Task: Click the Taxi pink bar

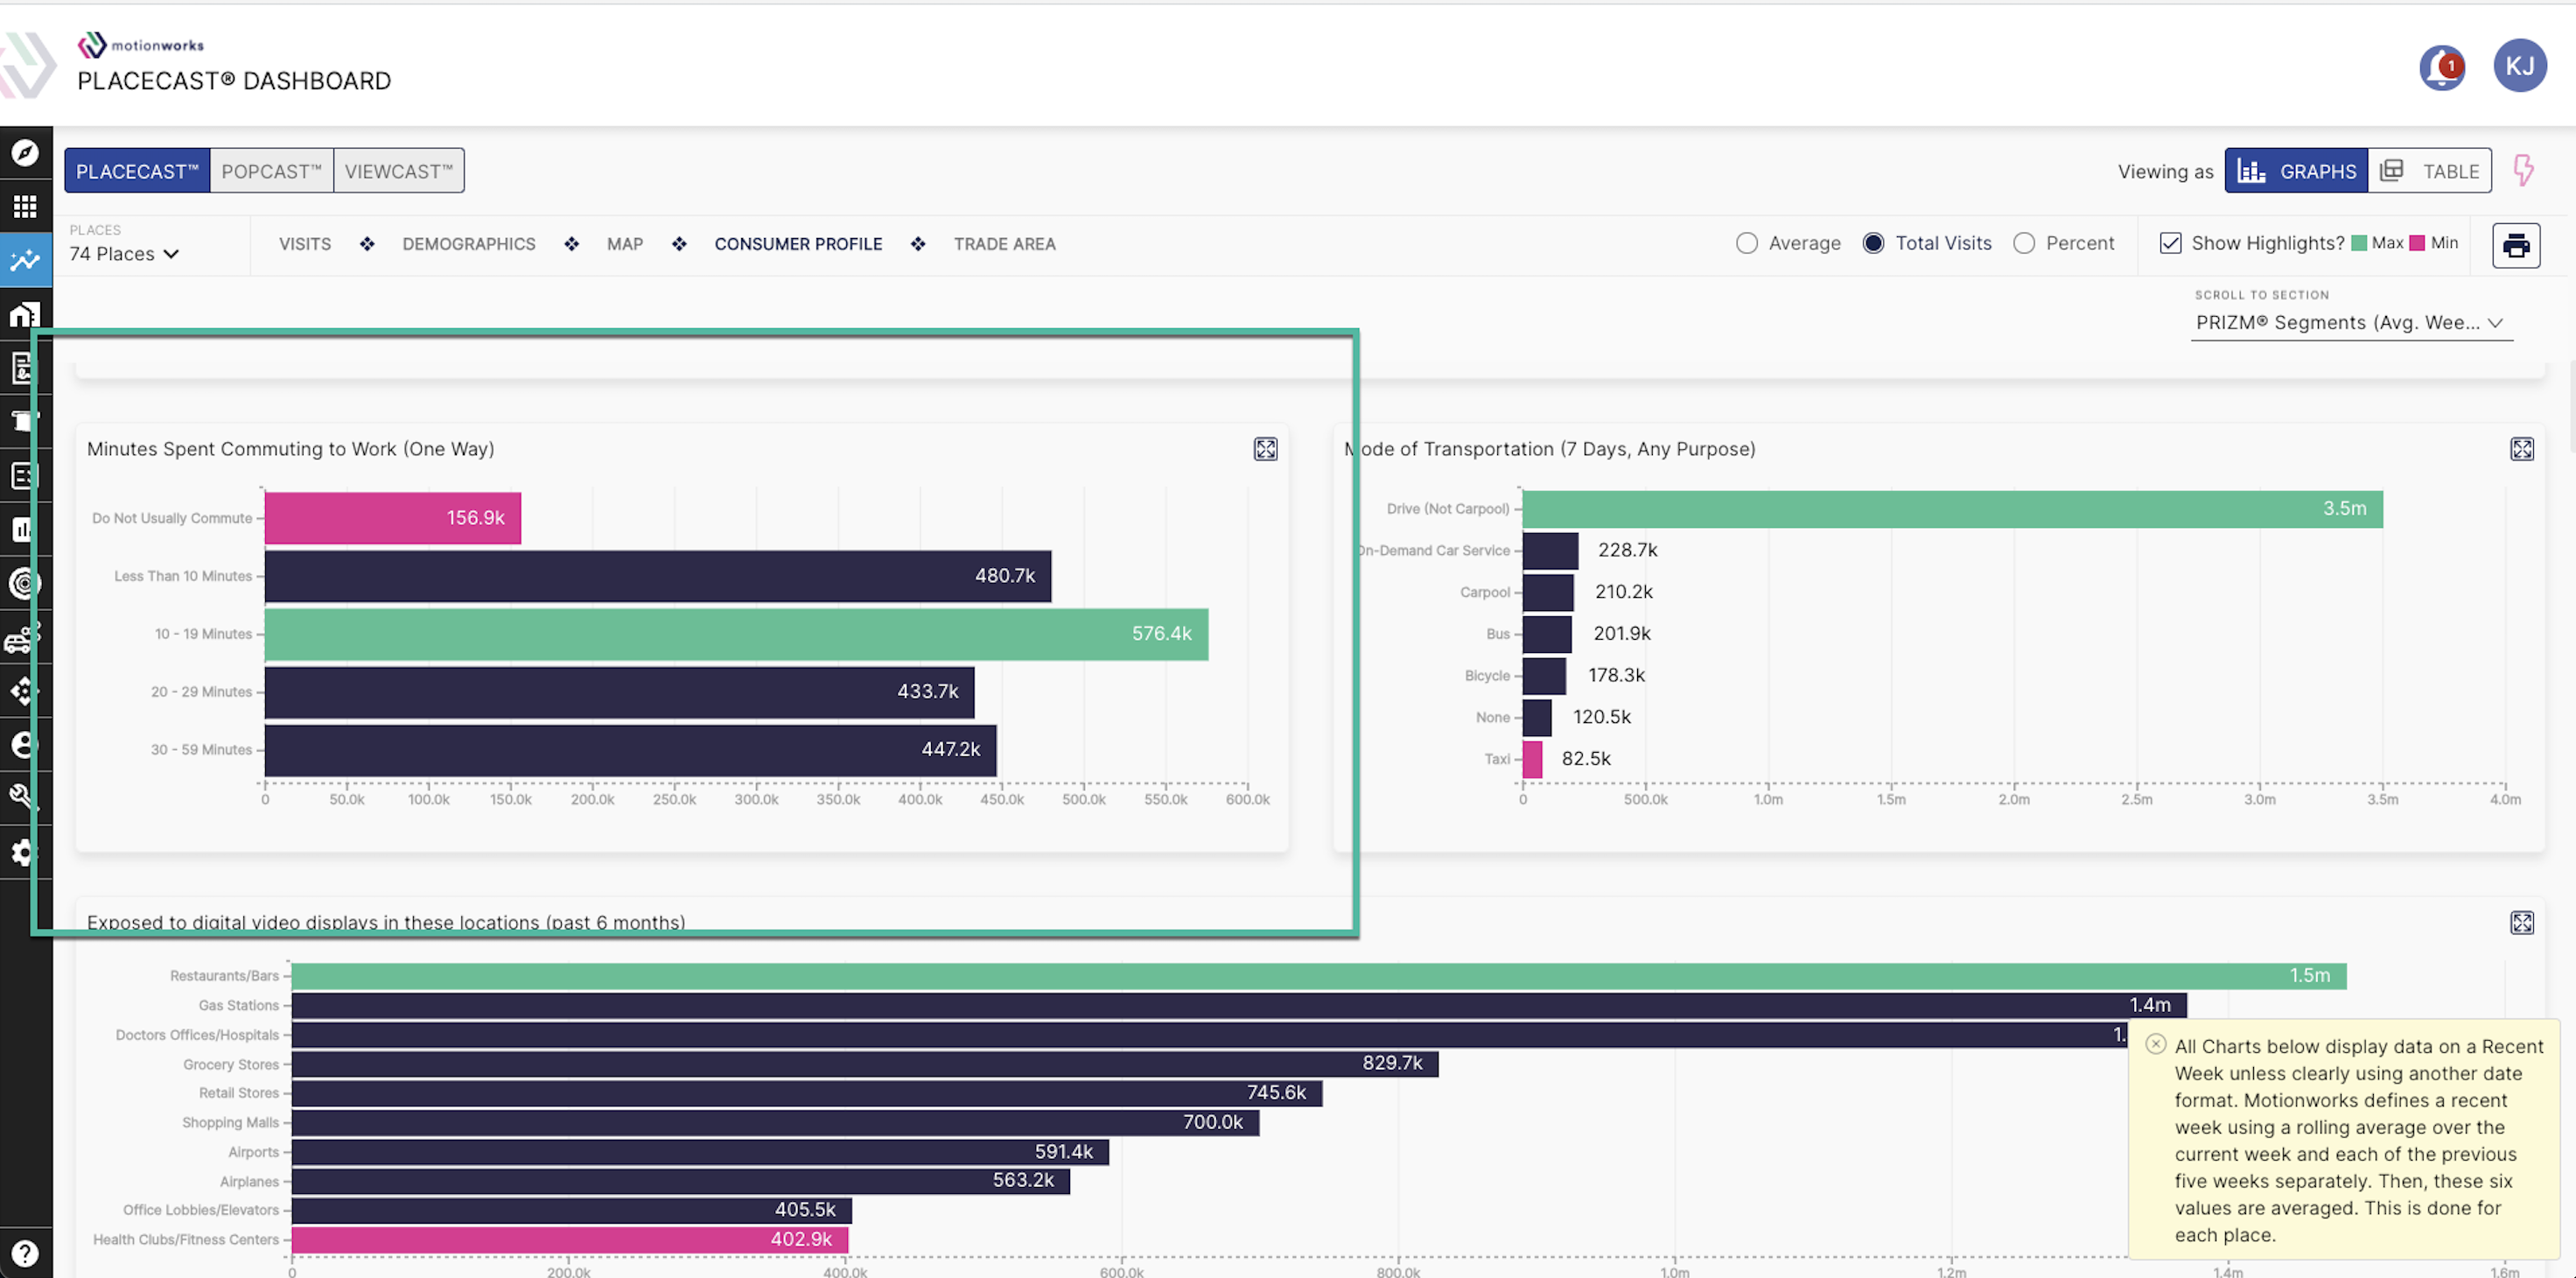Action: 1532,759
